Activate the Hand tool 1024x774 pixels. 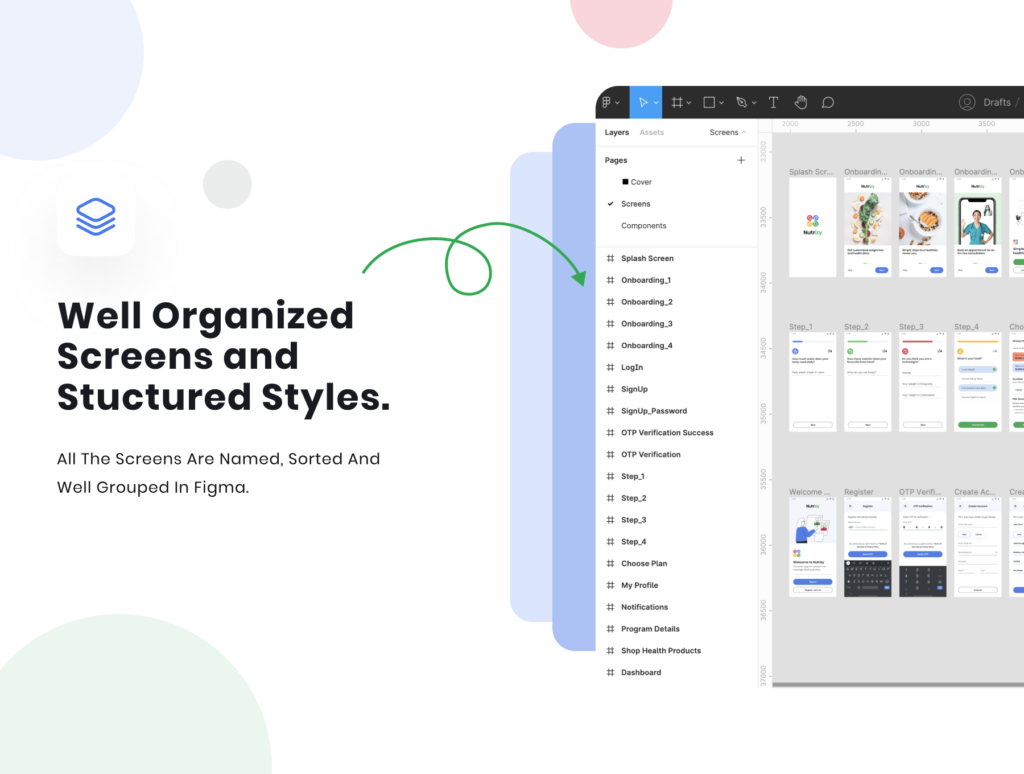800,102
